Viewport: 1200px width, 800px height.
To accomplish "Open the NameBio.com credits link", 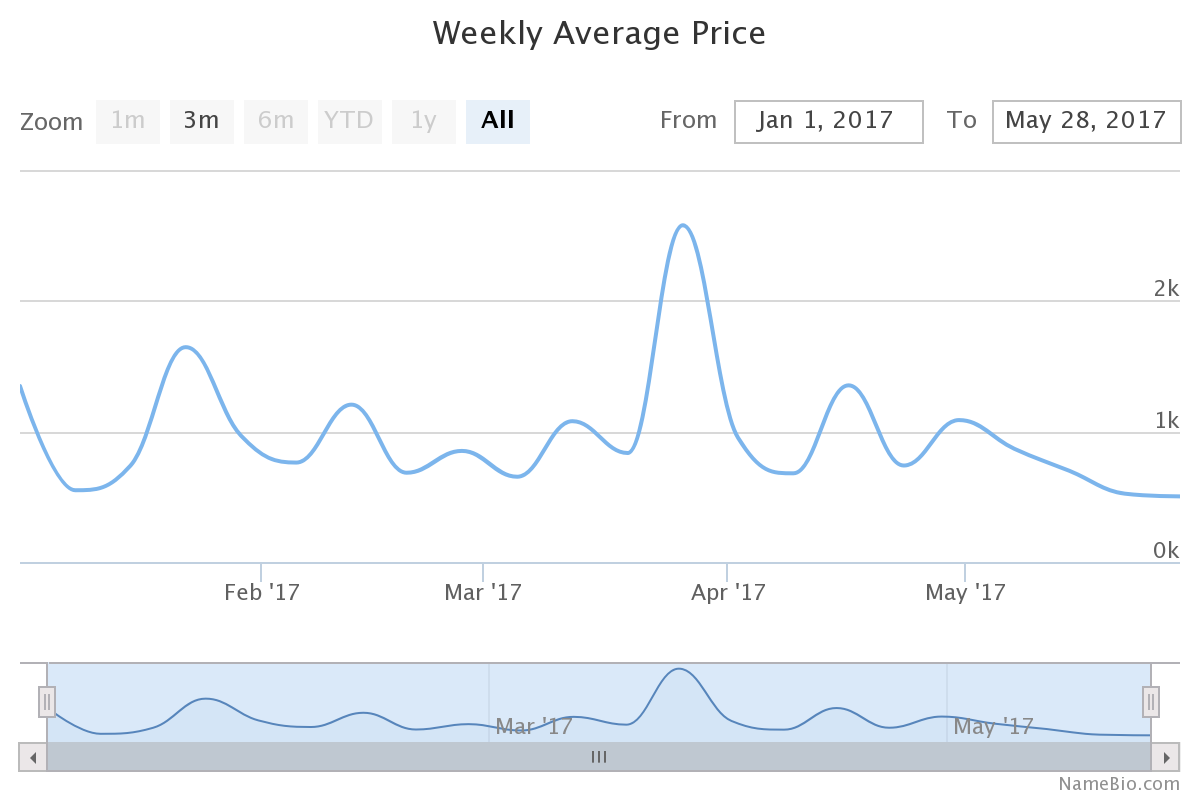I will [x=1119, y=783].
